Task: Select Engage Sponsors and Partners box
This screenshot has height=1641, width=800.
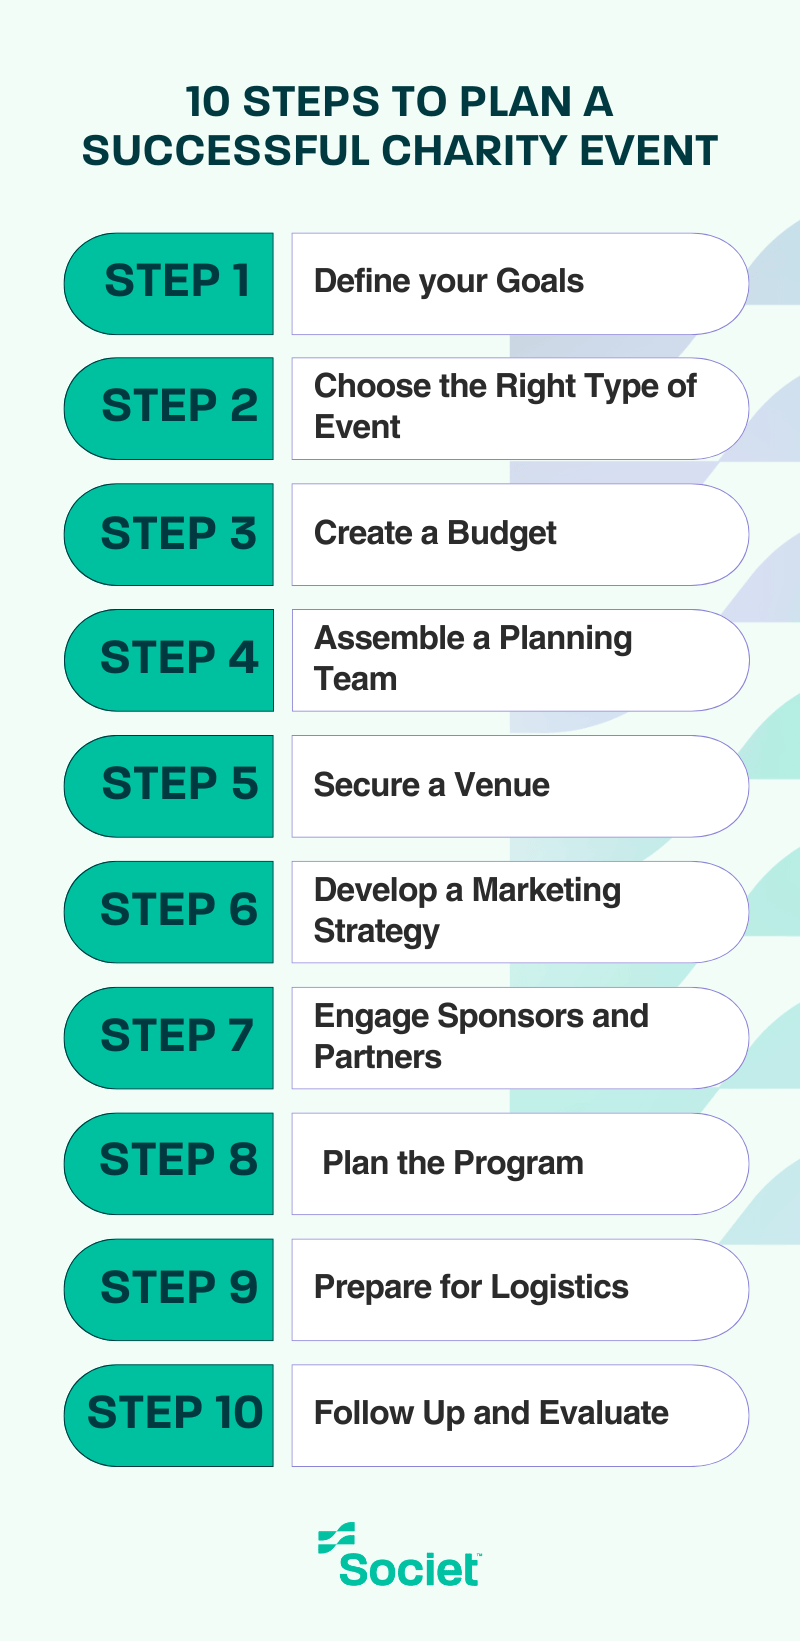Action: 519,1038
